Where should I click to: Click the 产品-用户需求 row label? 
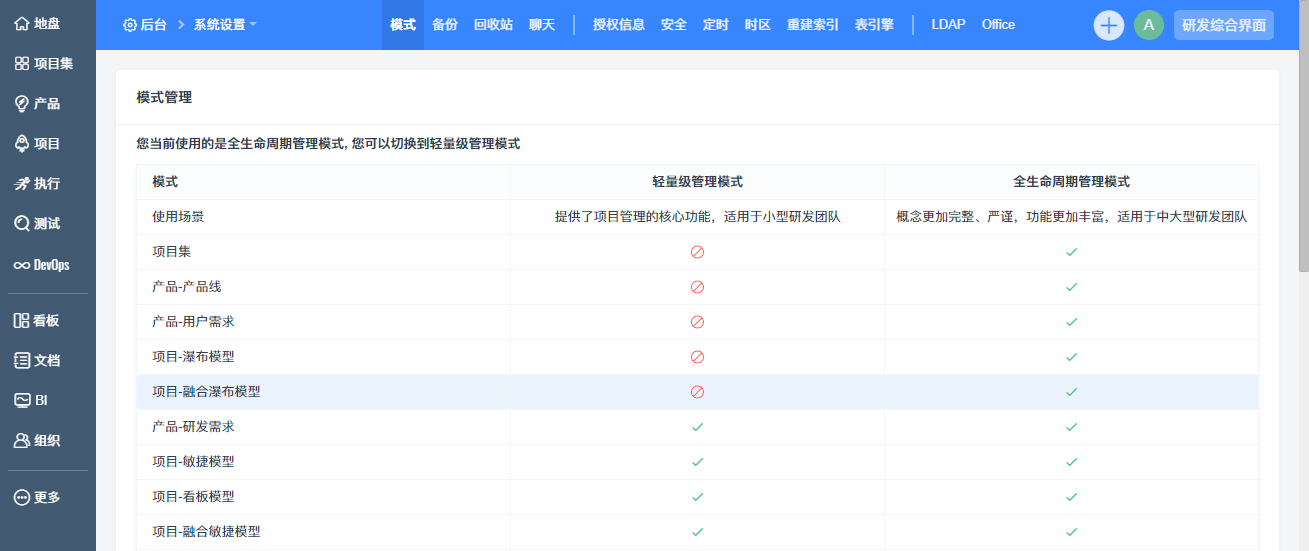tap(193, 321)
